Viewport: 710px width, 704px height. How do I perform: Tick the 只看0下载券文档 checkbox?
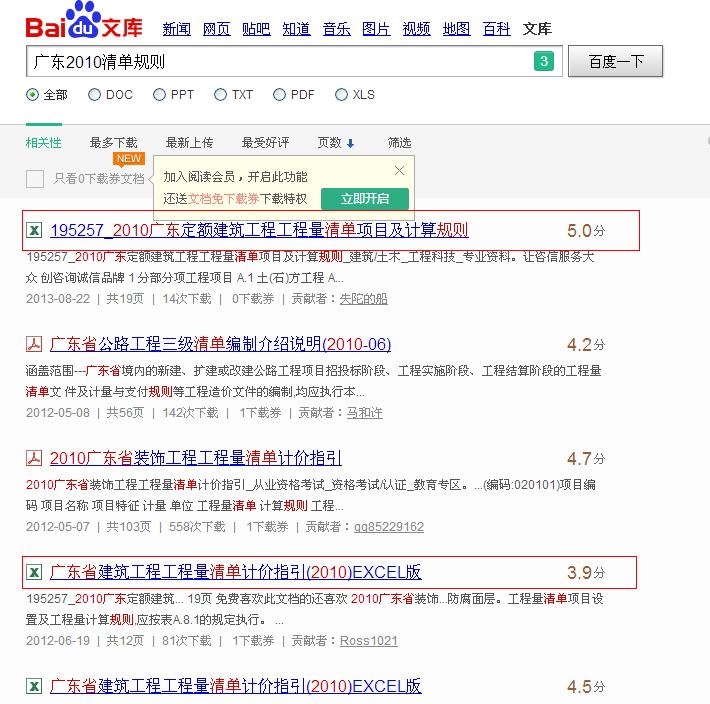coord(35,179)
